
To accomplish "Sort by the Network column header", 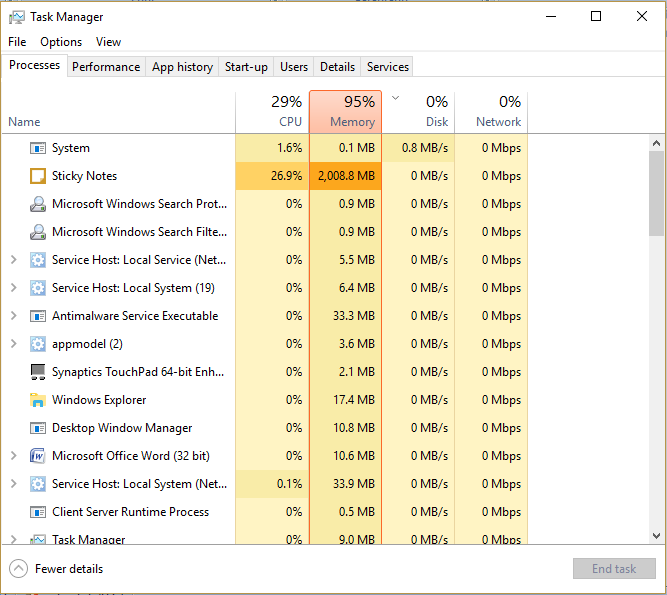I will [491, 112].
